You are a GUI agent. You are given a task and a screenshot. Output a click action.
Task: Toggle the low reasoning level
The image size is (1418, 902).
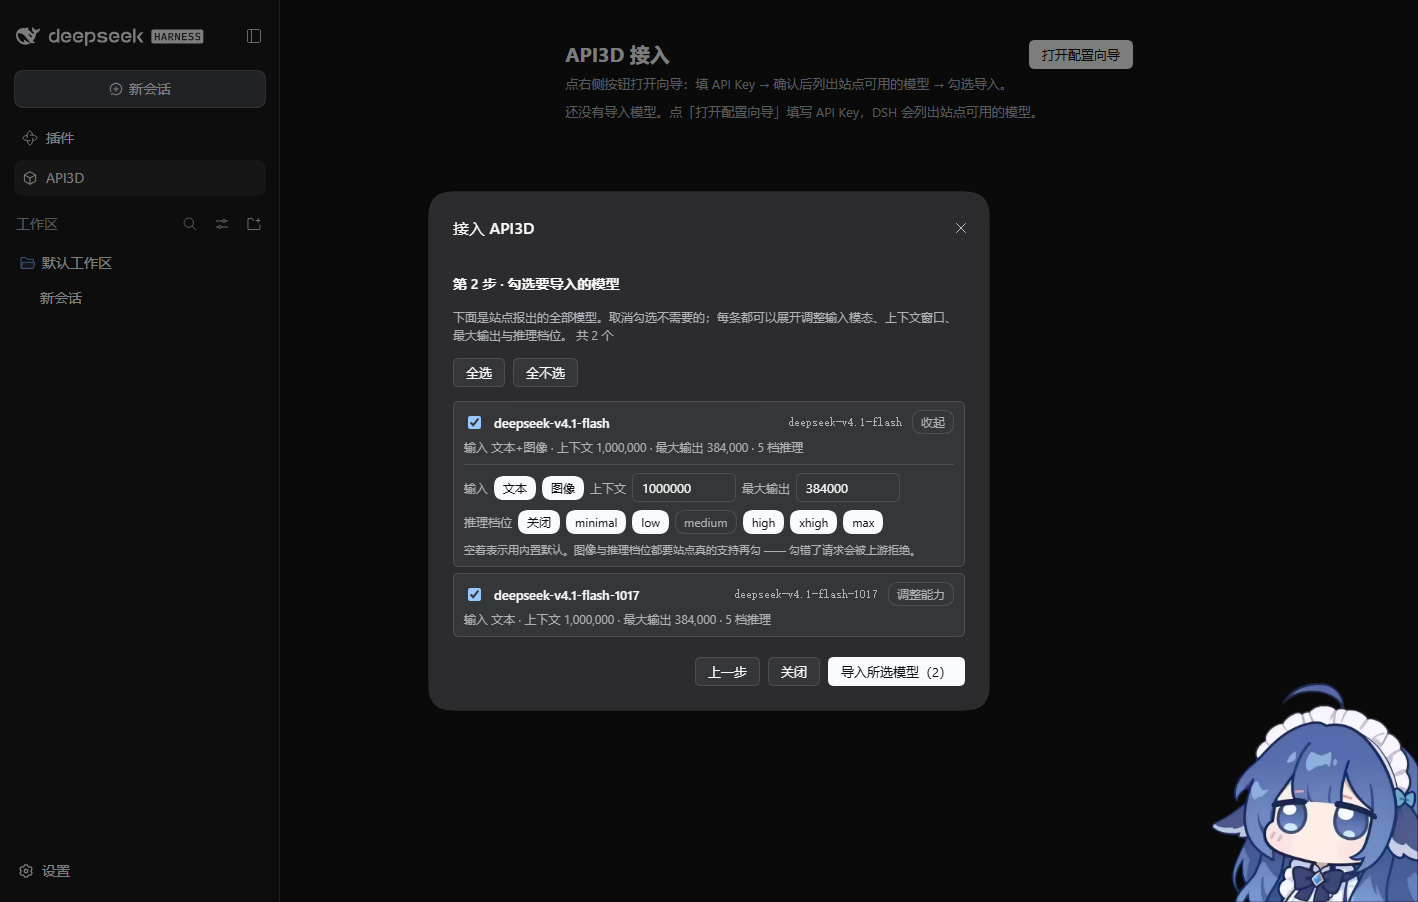(651, 523)
